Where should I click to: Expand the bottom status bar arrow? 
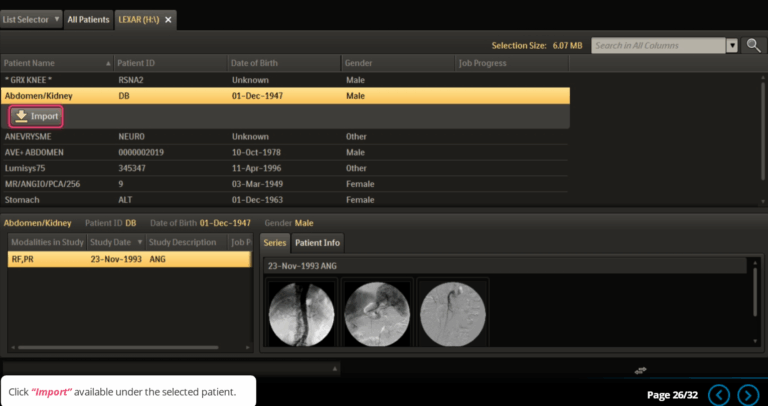point(335,368)
